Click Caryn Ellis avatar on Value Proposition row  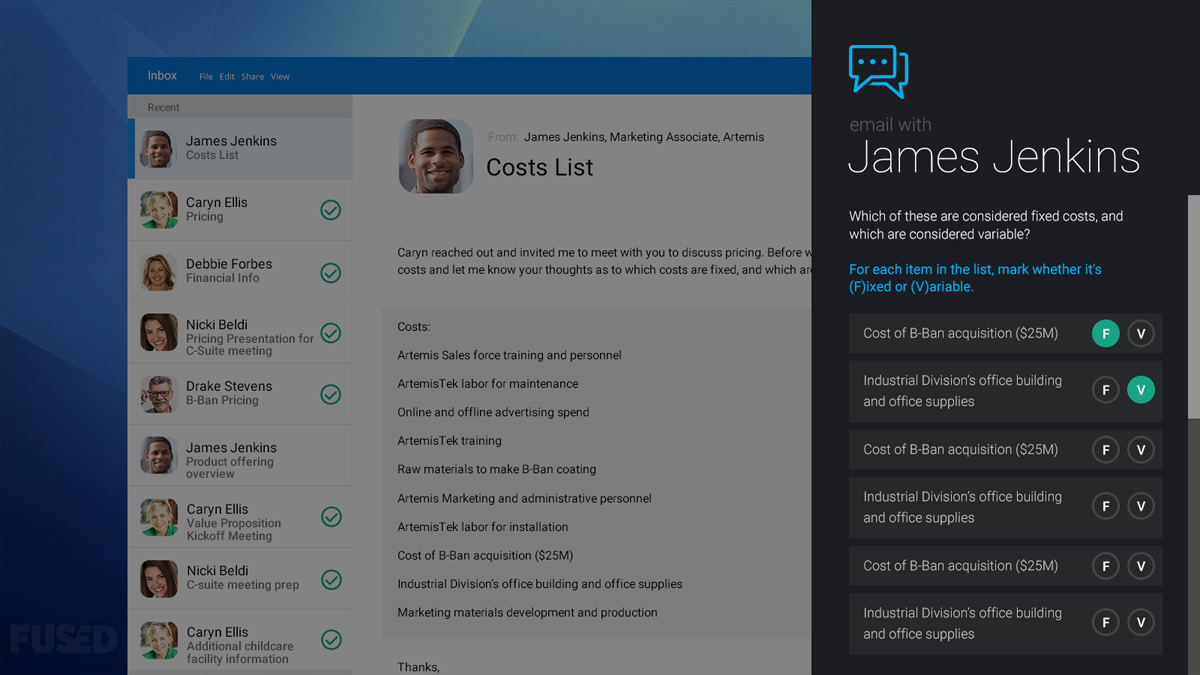158,517
